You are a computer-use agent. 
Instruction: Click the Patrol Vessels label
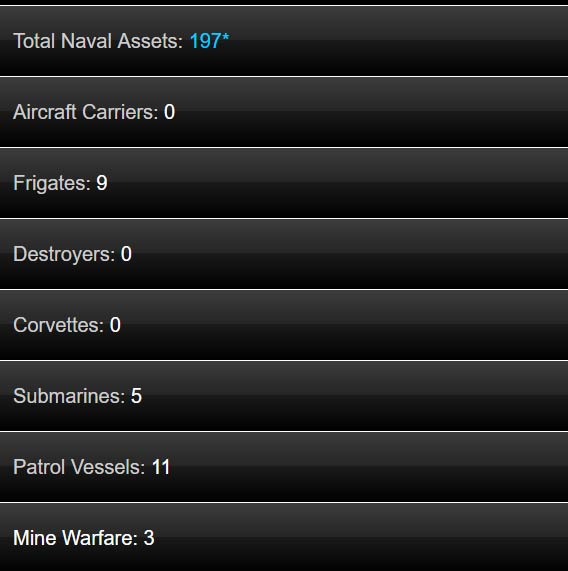pos(79,467)
